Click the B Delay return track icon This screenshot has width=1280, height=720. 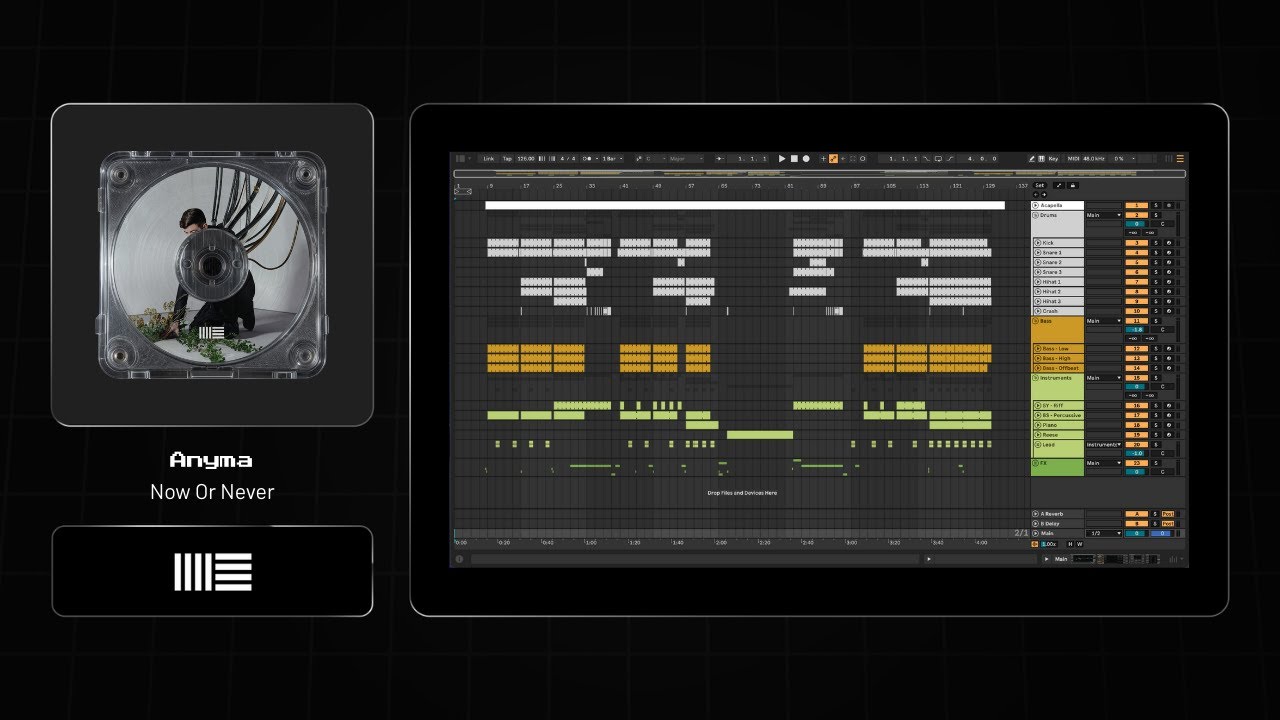coord(1036,524)
